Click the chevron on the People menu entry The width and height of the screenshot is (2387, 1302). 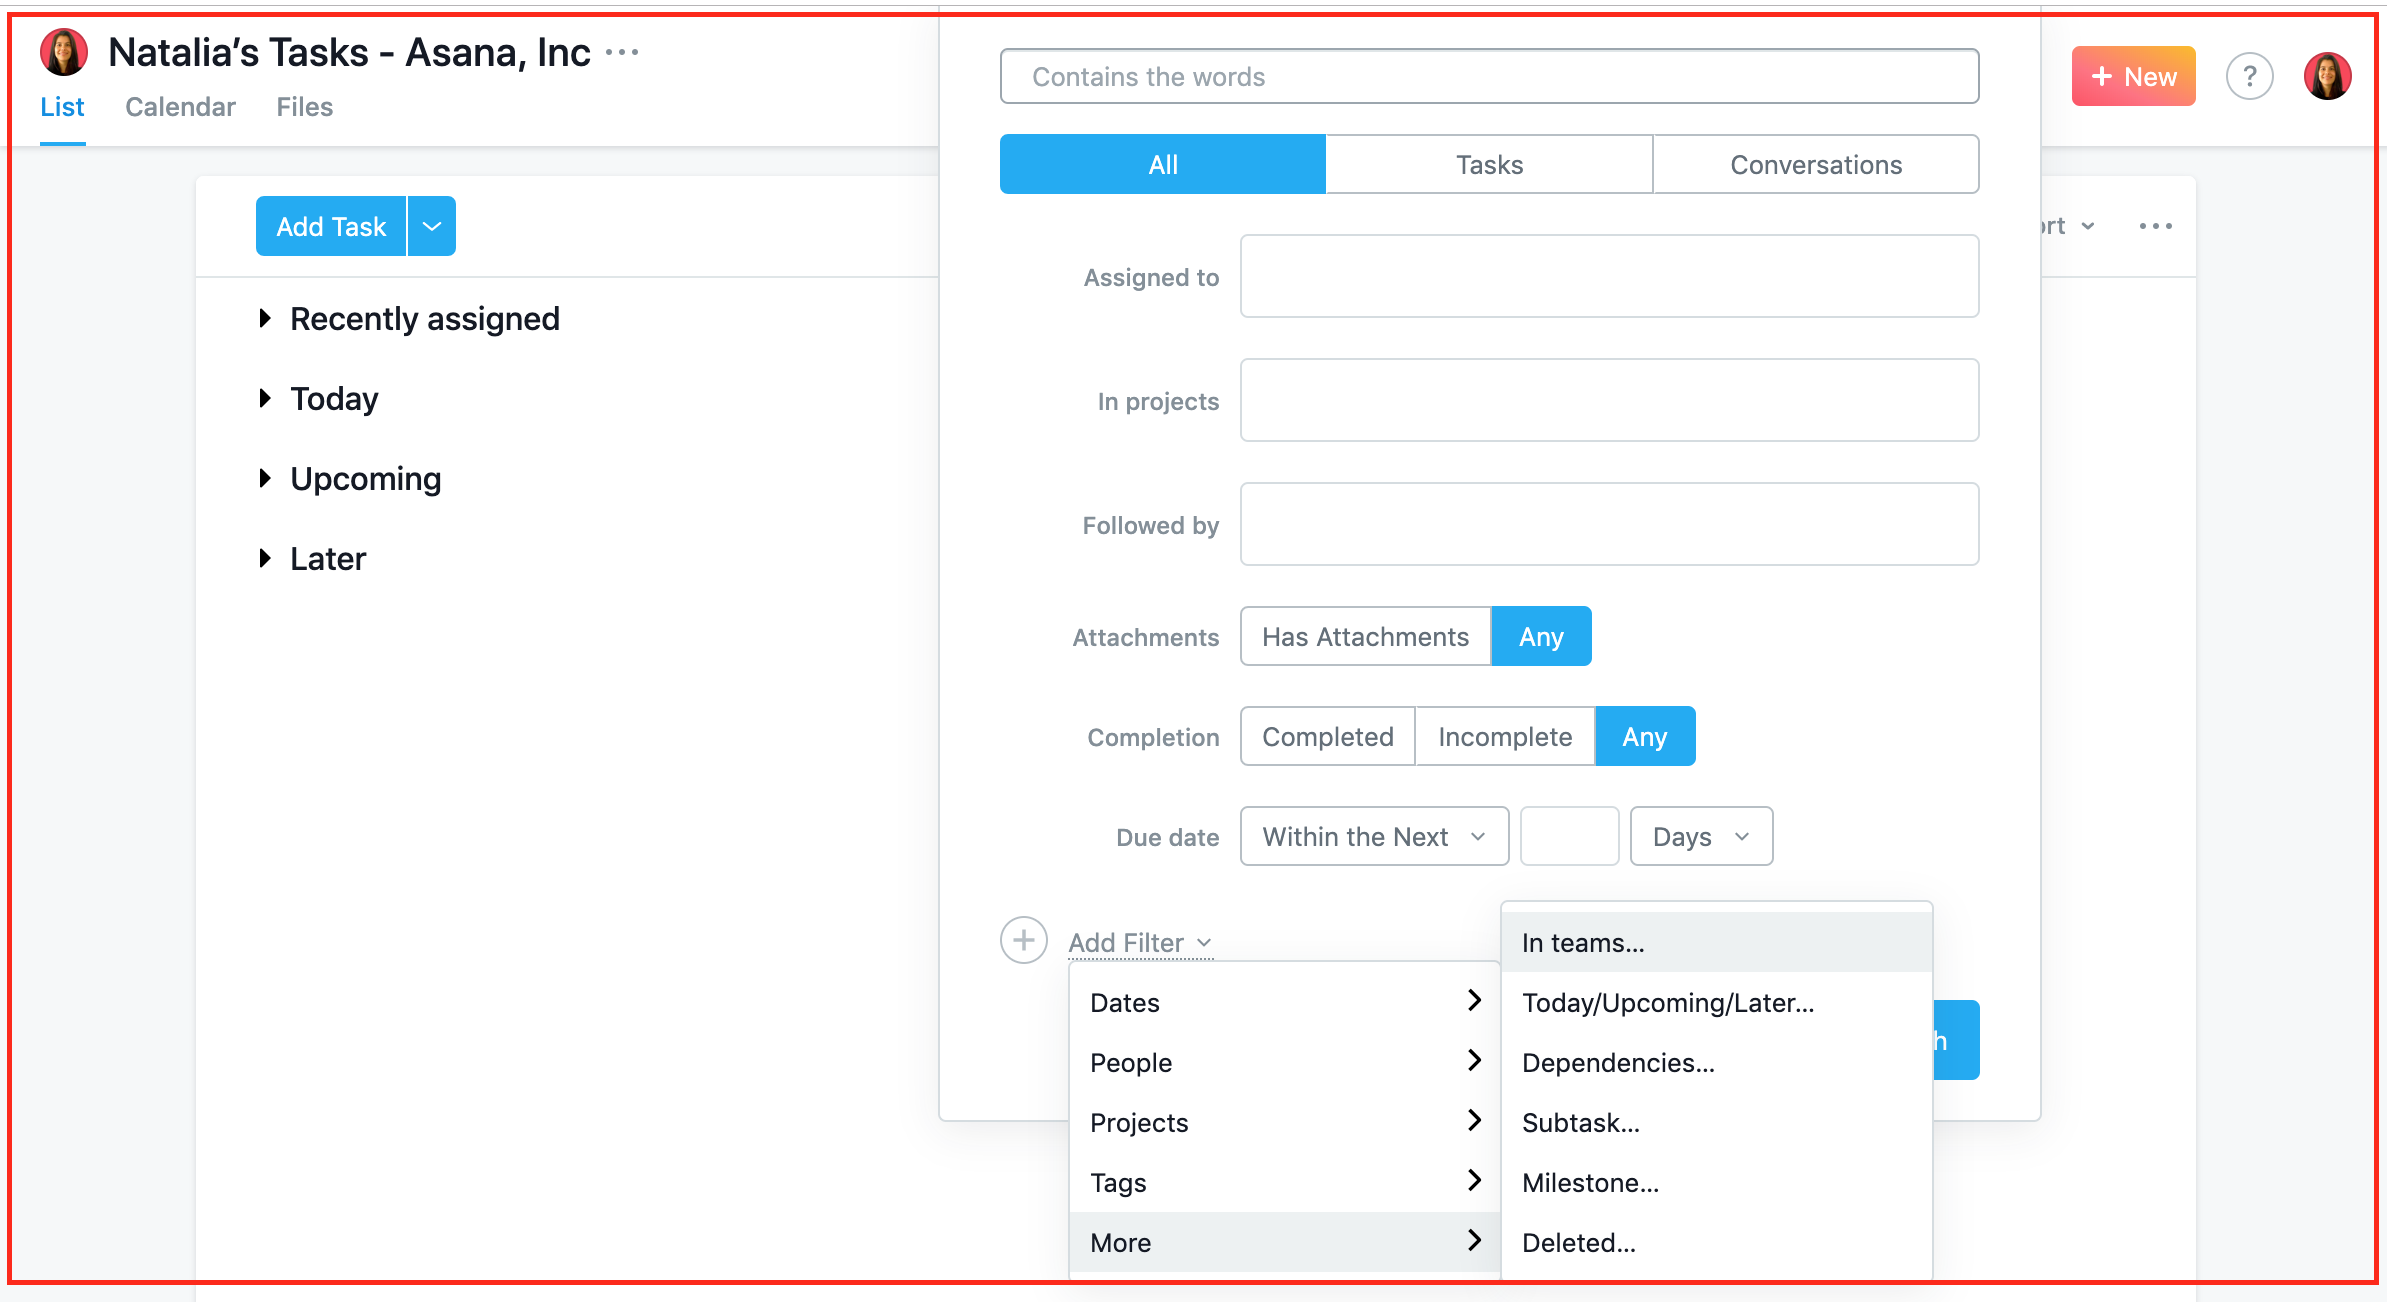(x=1474, y=1061)
